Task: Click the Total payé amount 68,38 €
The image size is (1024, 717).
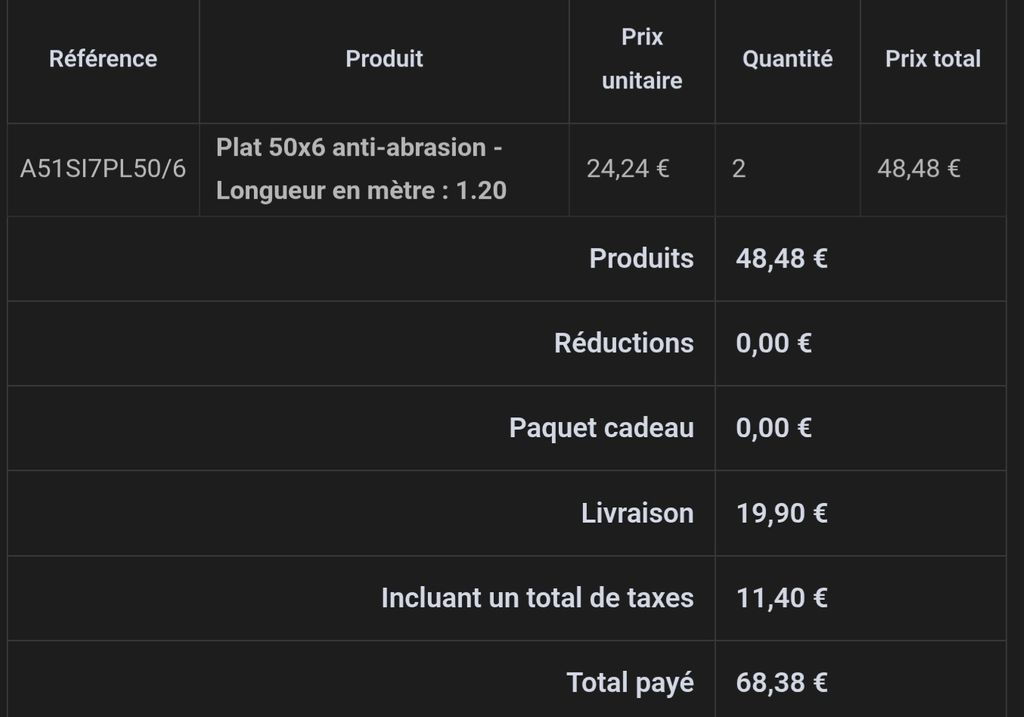Action: [782, 682]
